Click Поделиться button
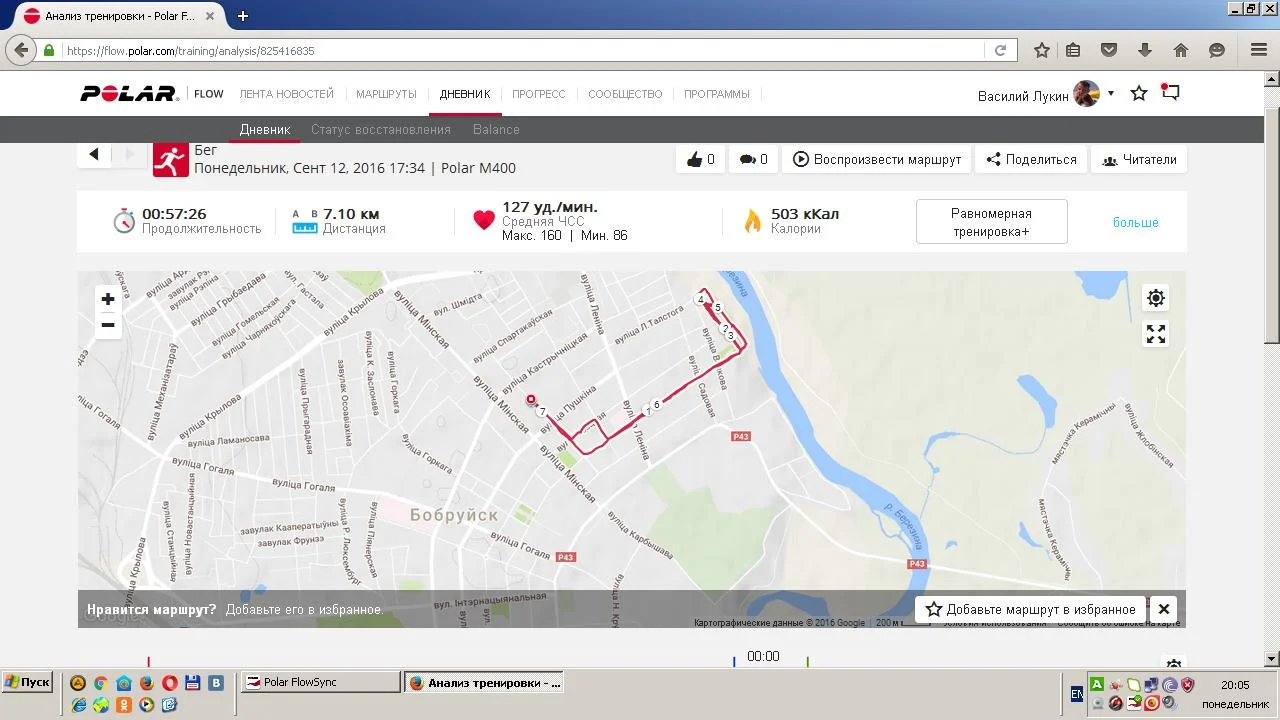Viewport: 1280px width, 720px height. point(1031,159)
